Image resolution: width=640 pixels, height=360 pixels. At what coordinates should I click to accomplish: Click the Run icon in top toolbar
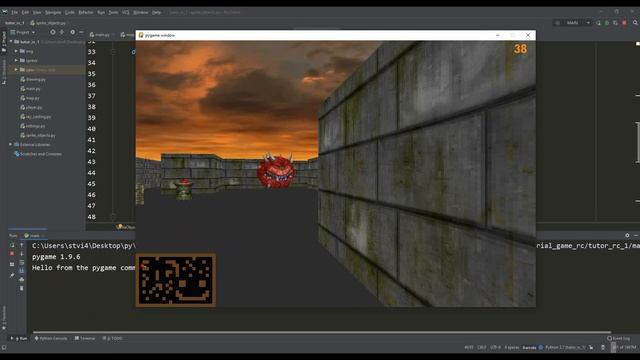click(x=598, y=23)
